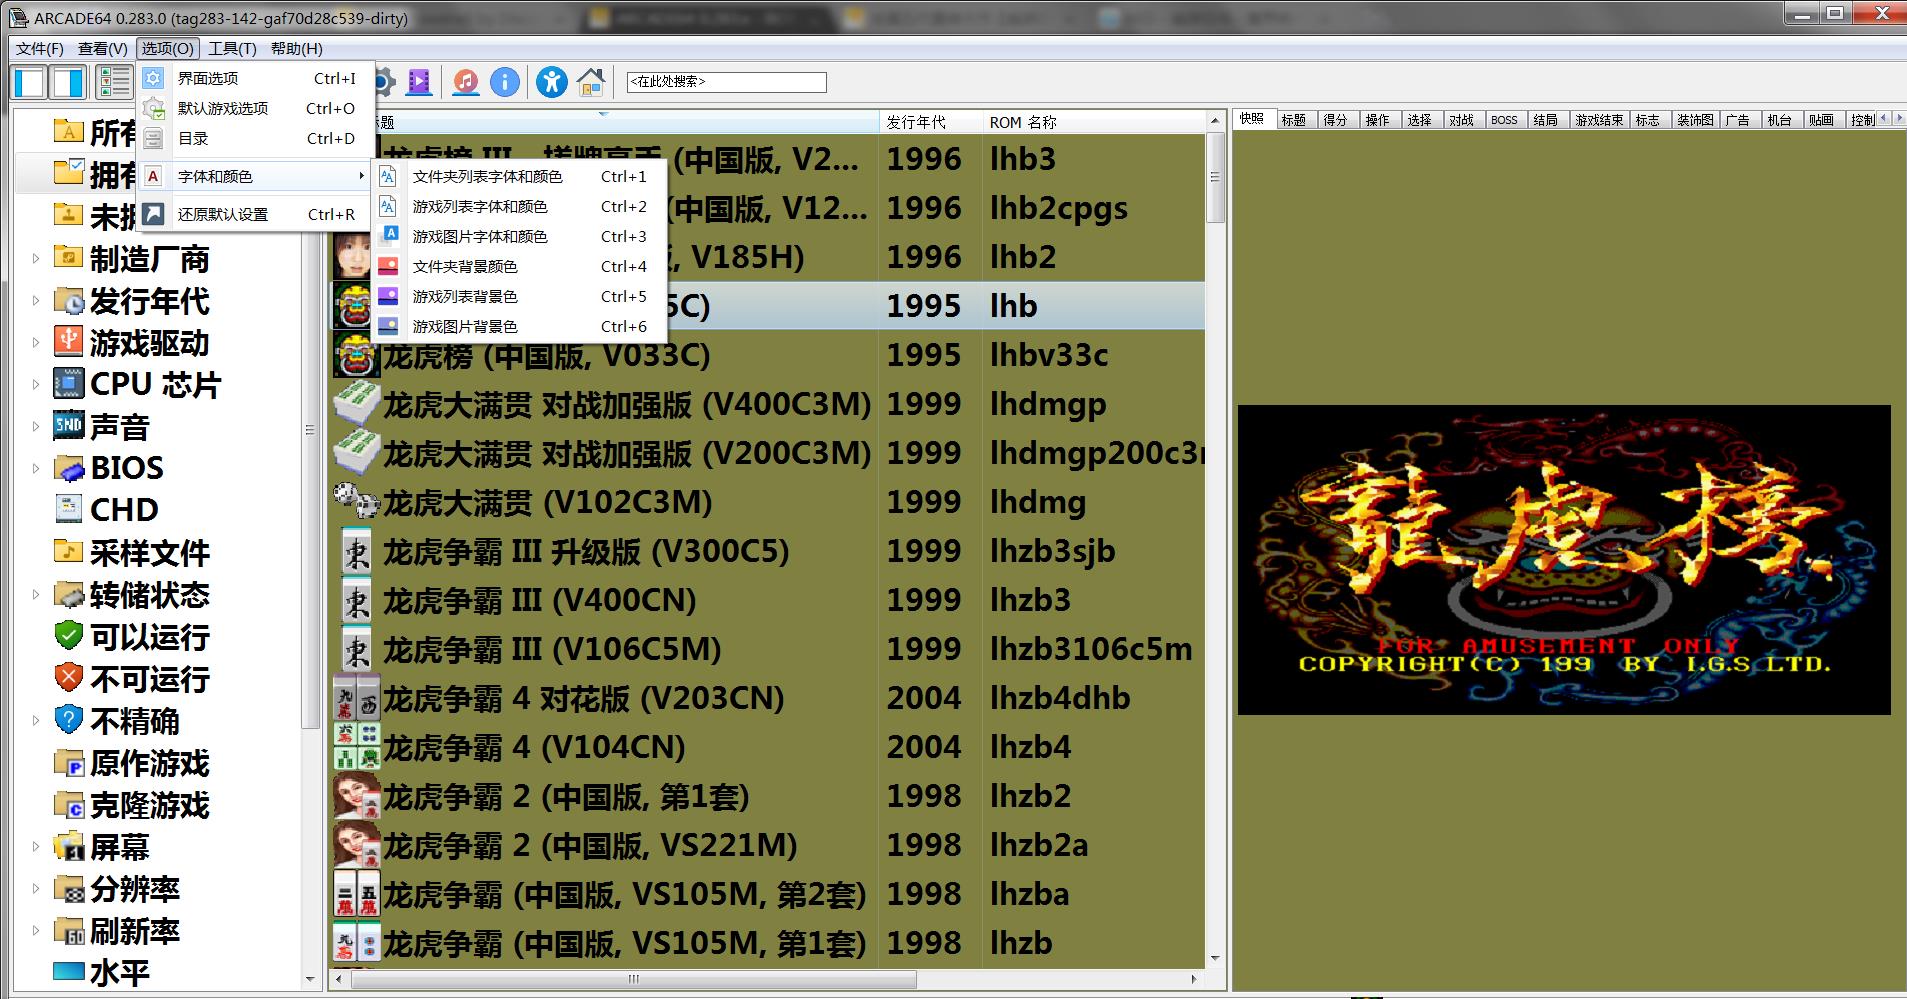Image resolution: width=1907 pixels, height=999 pixels.
Task: Click the search input field
Action: point(726,82)
